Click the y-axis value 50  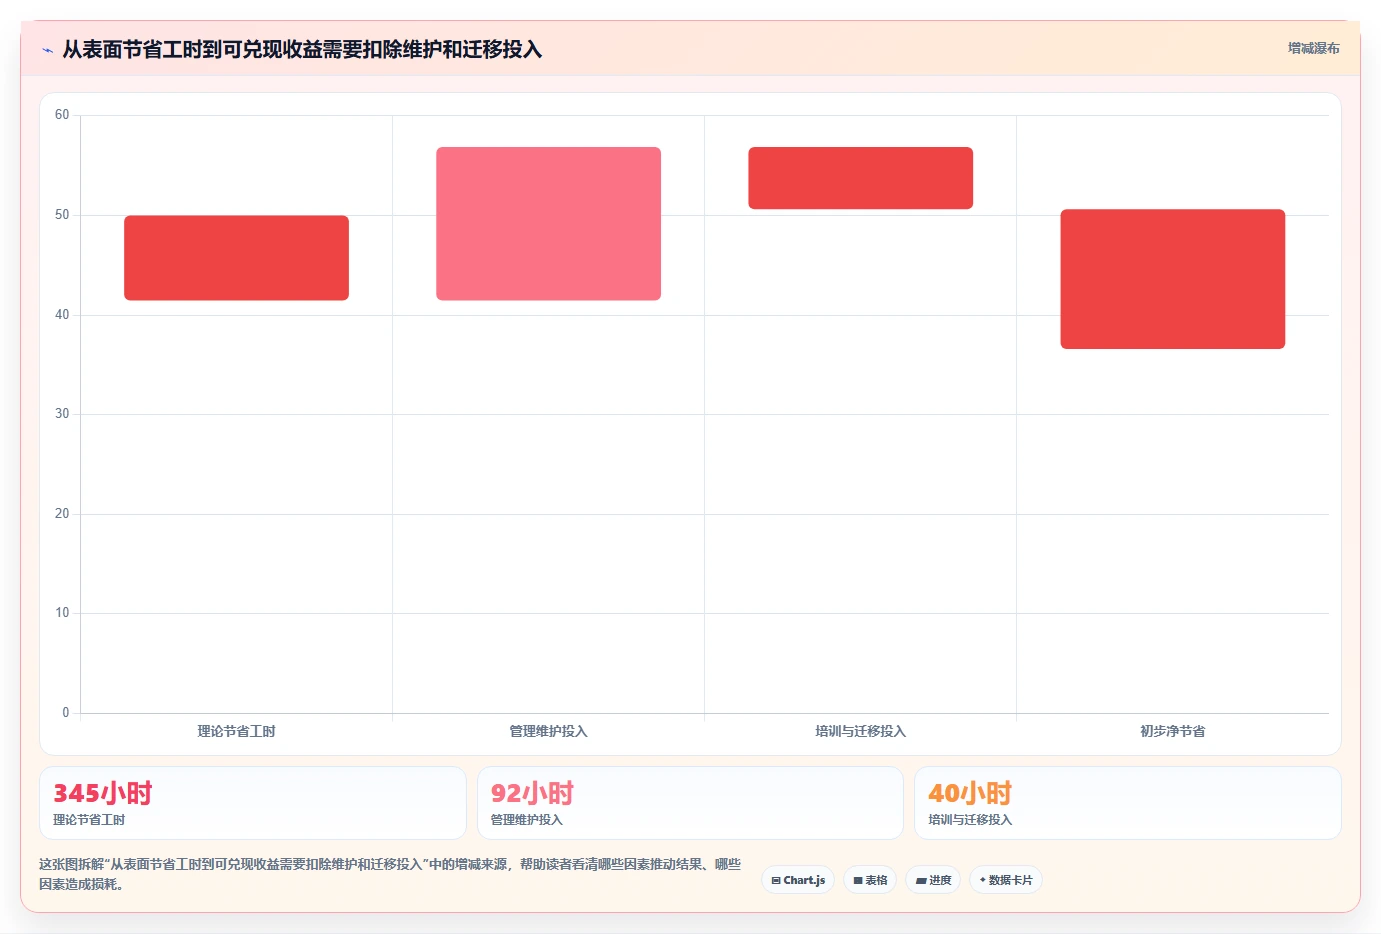point(62,215)
